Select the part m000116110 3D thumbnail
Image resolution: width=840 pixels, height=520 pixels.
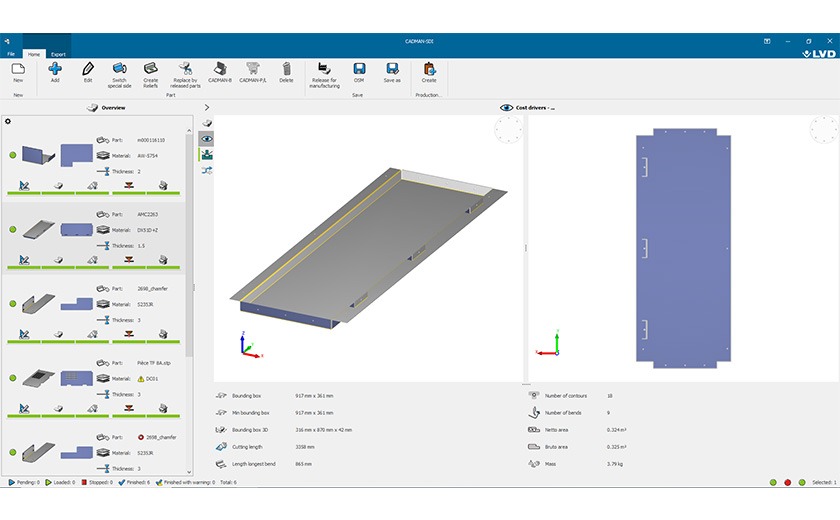pos(39,155)
